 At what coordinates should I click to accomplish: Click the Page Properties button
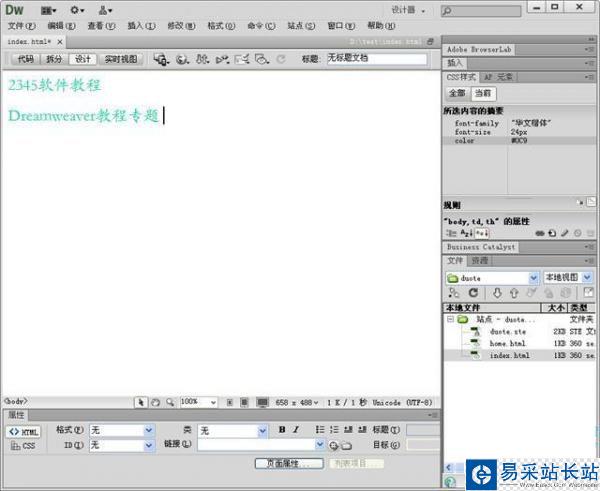pyautogui.click(x=289, y=463)
